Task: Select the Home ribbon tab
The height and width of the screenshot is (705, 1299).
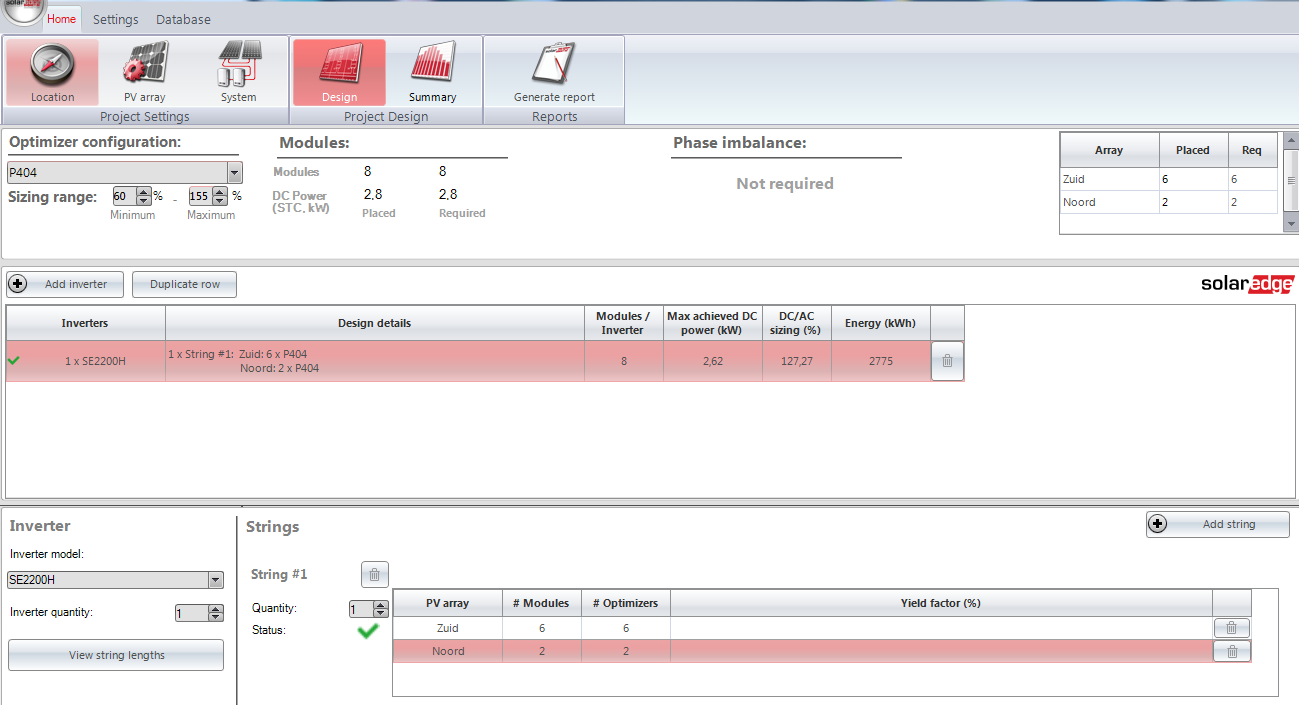Action: (61, 19)
